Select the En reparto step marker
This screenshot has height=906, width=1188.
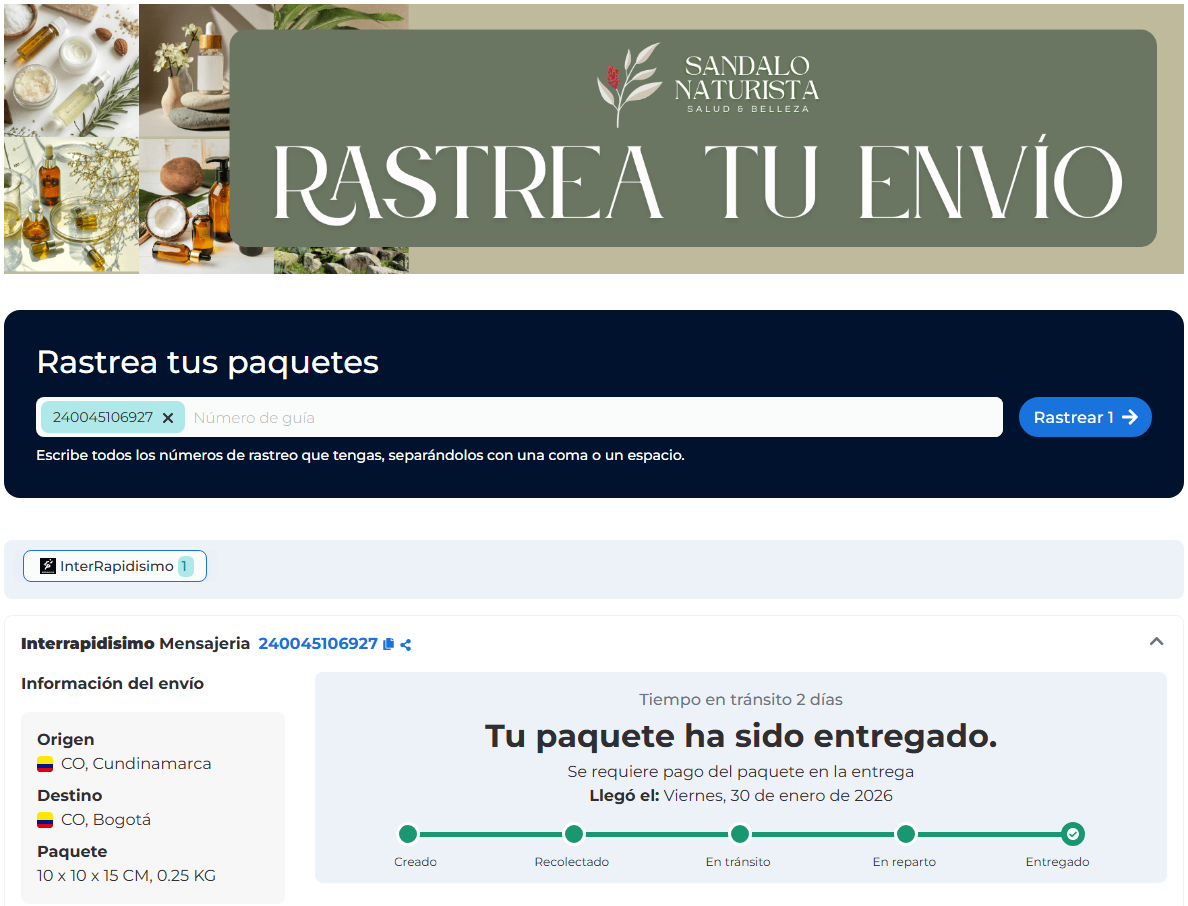905,834
